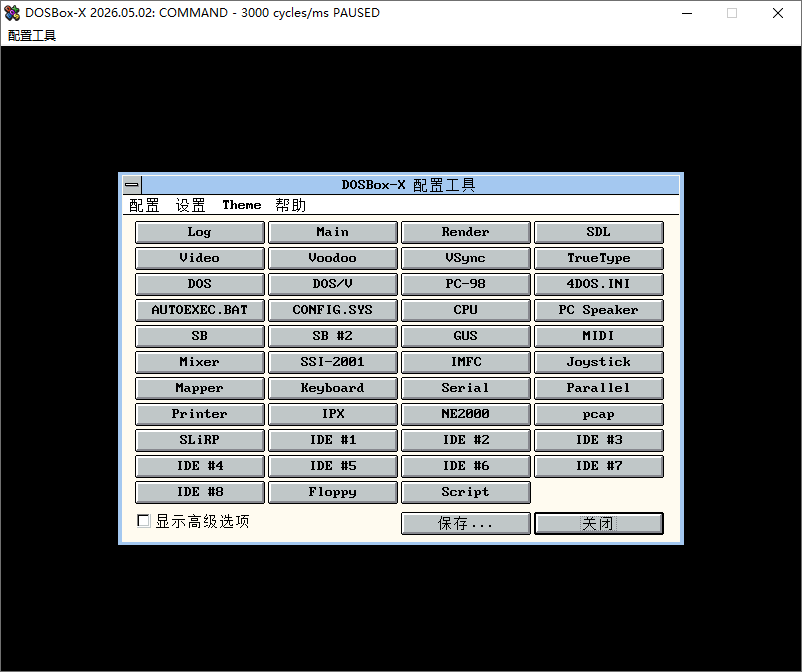
Task: Open Joystick settings
Action: (x=599, y=363)
